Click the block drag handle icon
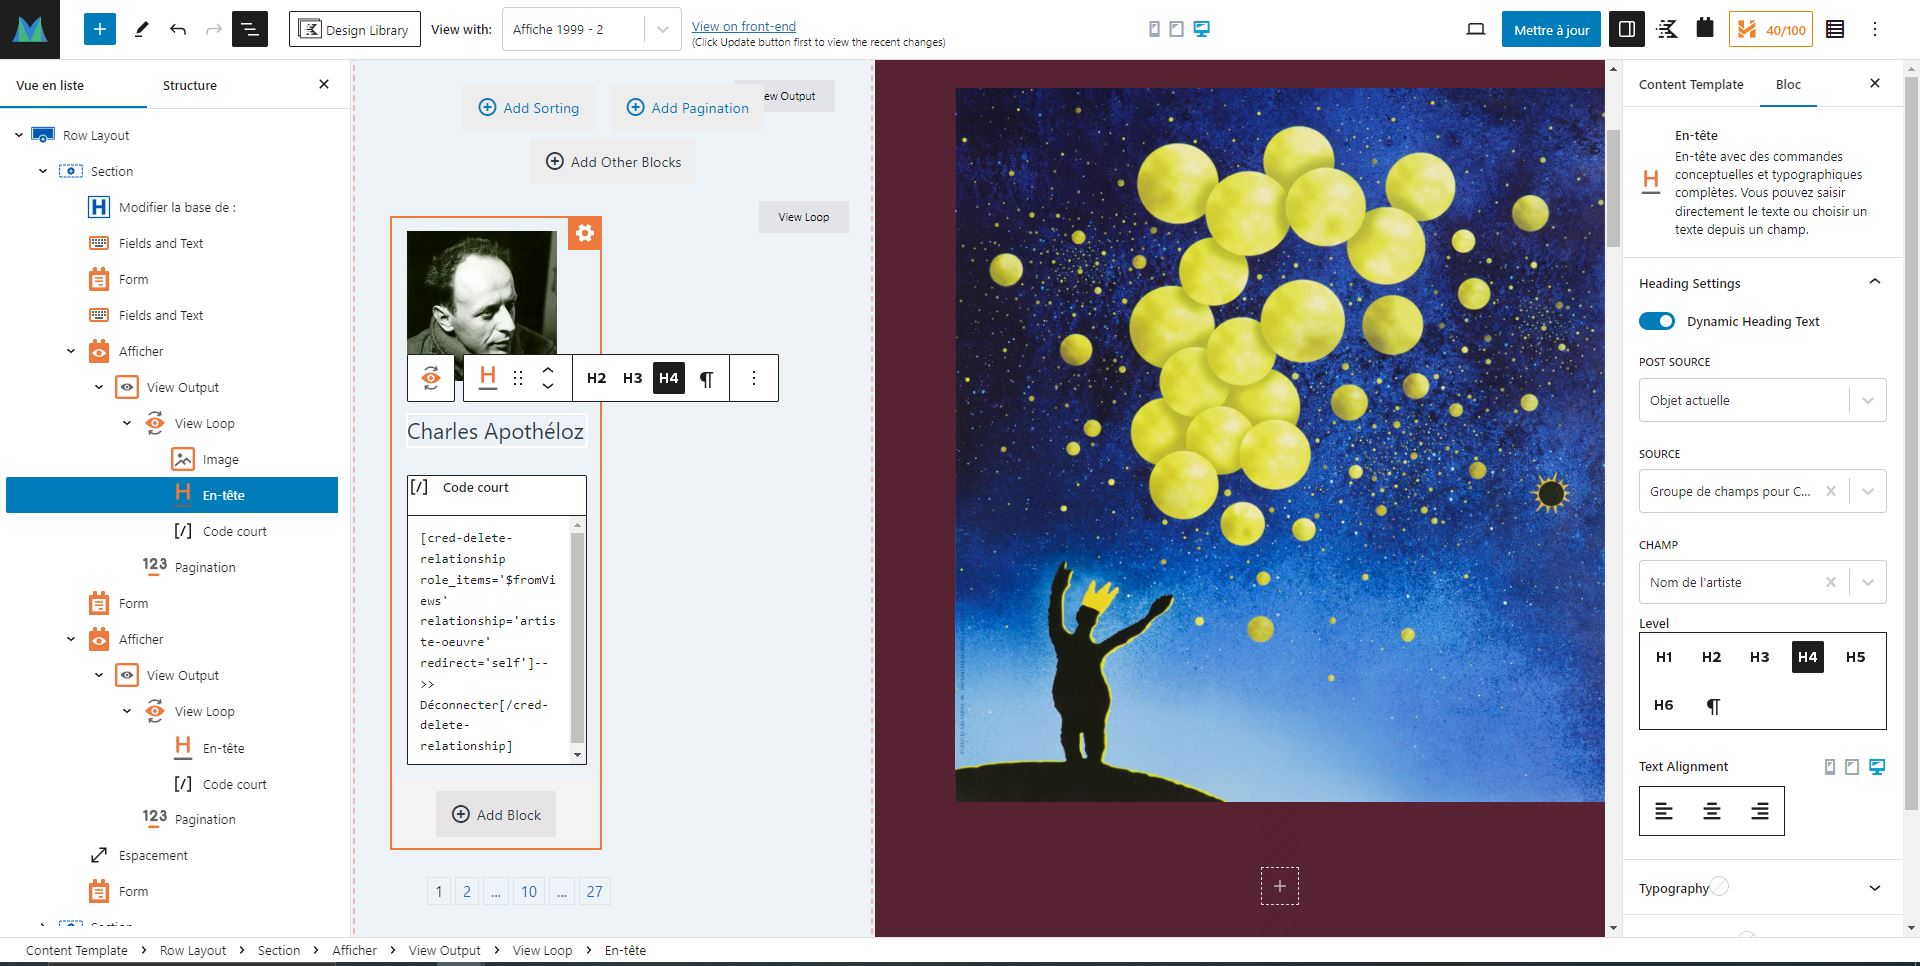The width and height of the screenshot is (1920, 966). point(518,378)
